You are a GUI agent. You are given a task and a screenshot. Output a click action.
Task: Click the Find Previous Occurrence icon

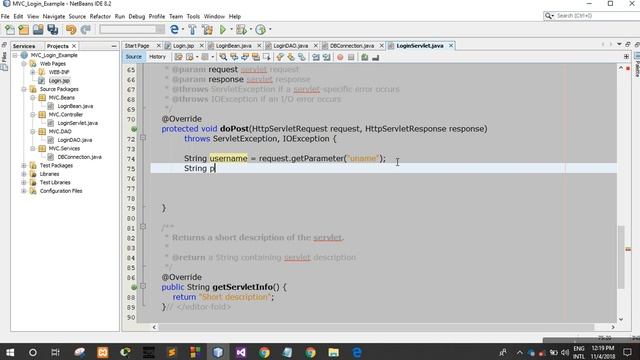click(x=234, y=57)
